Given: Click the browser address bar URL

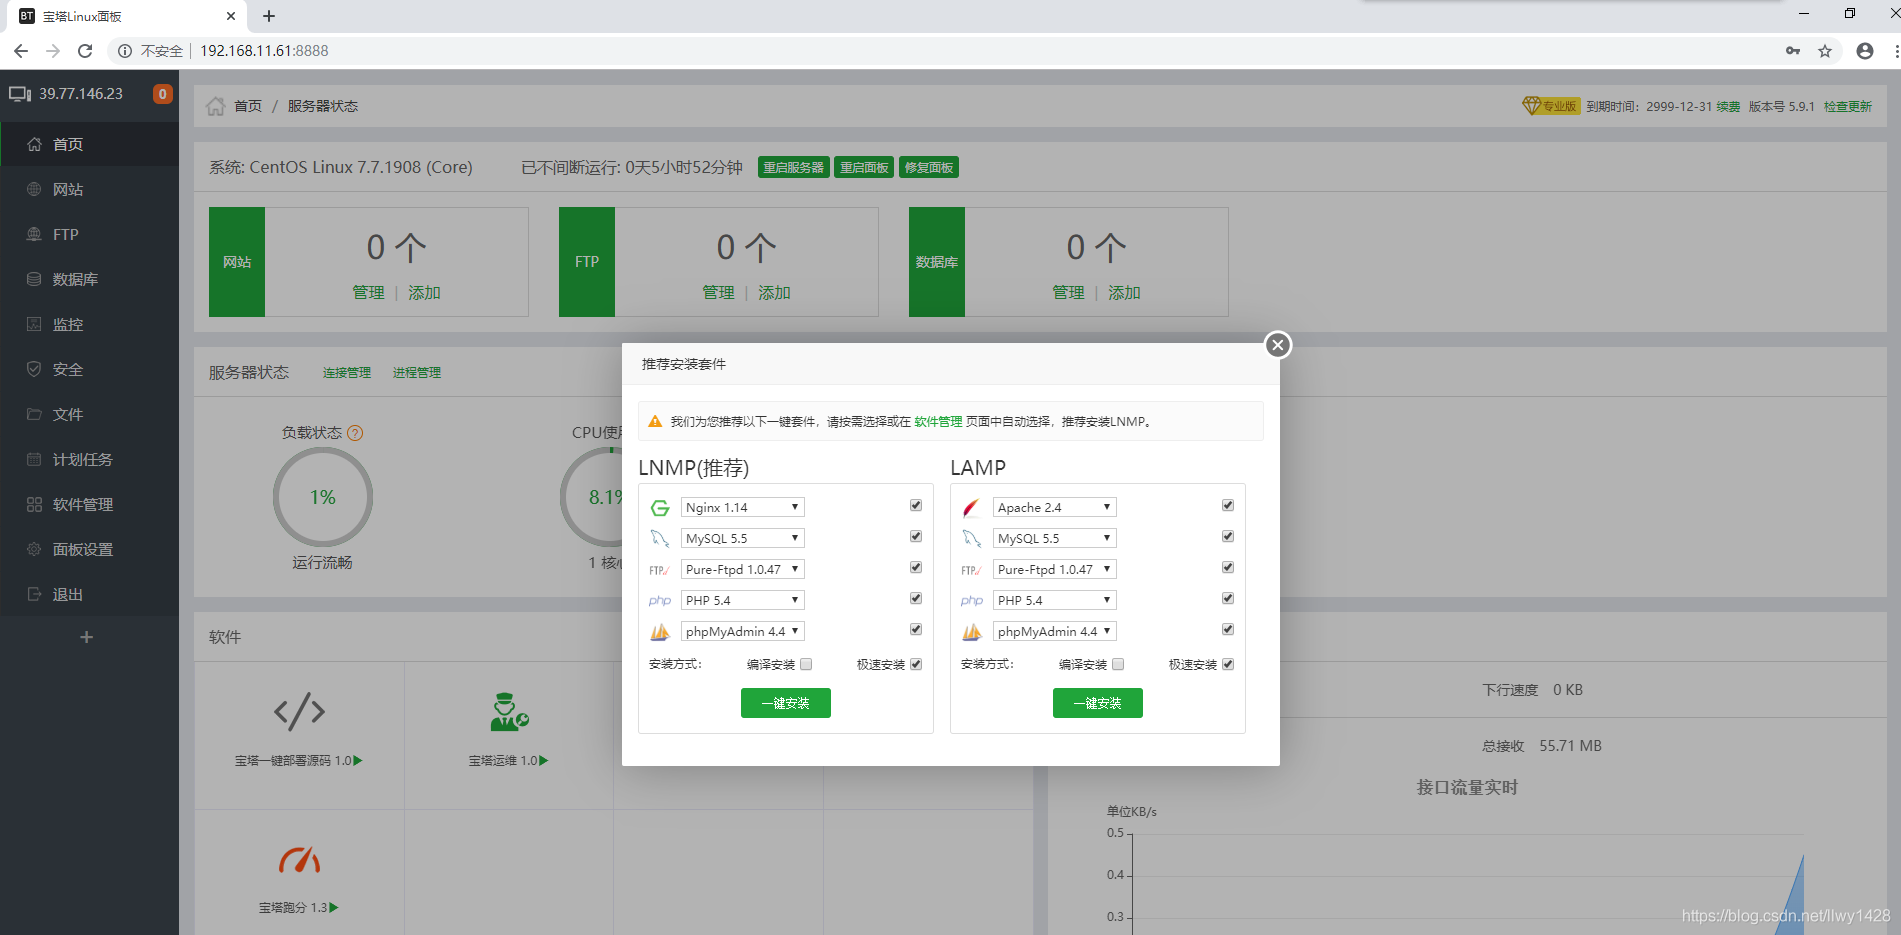Looking at the screenshot, I should [264, 51].
